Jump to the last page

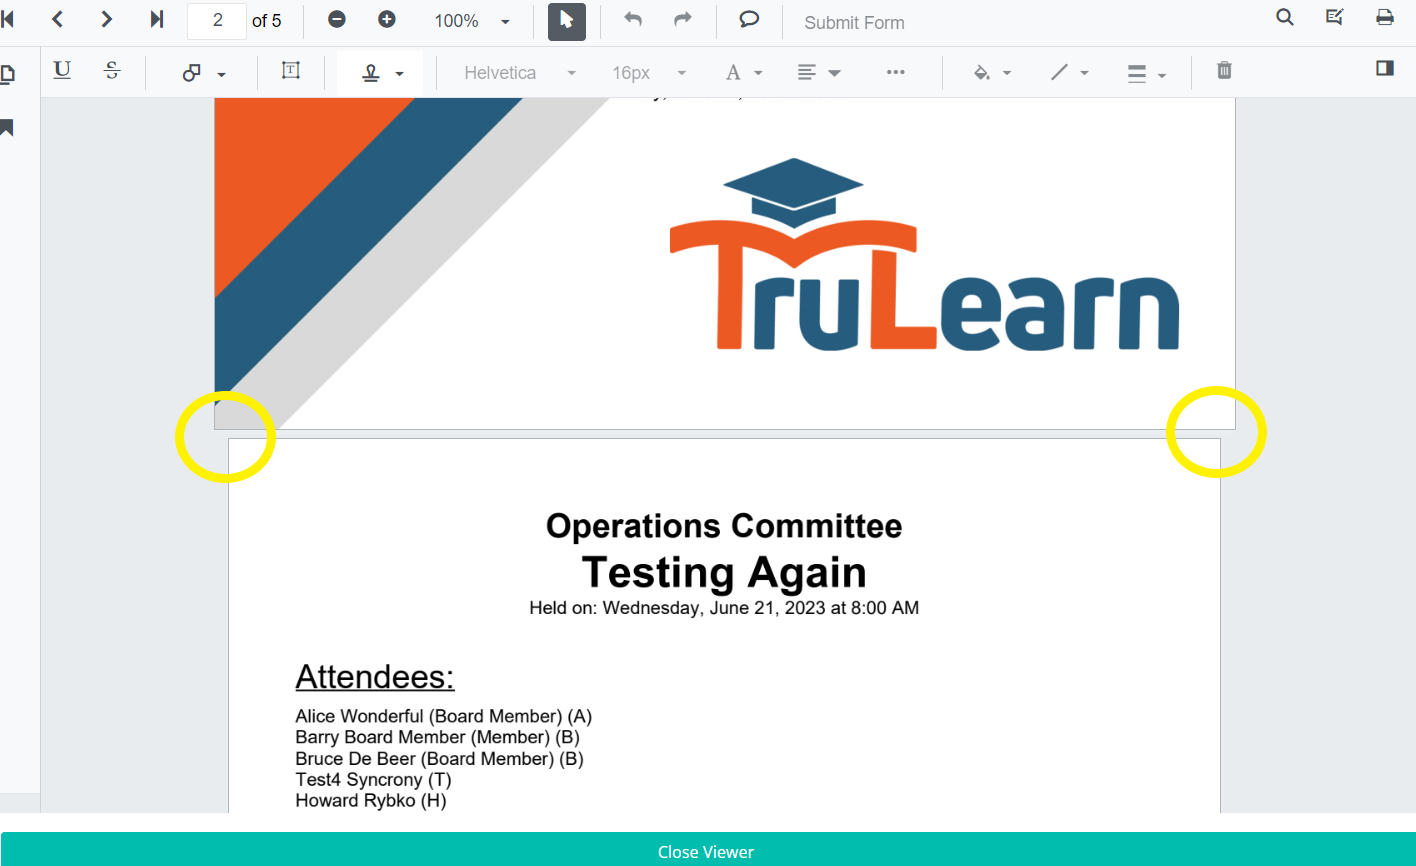point(156,20)
